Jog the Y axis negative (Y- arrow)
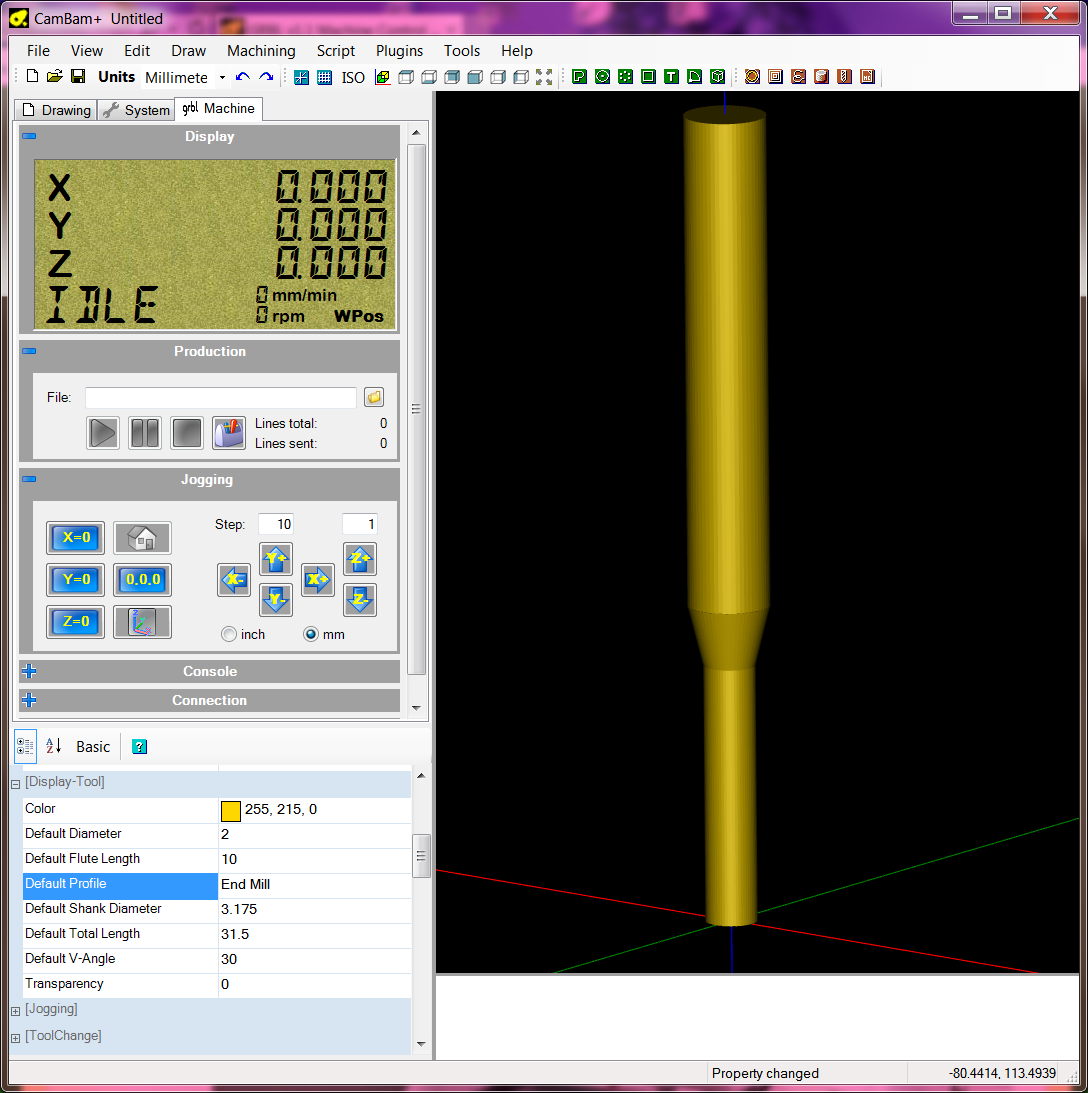Image resolution: width=1088 pixels, height=1093 pixels. click(x=276, y=599)
